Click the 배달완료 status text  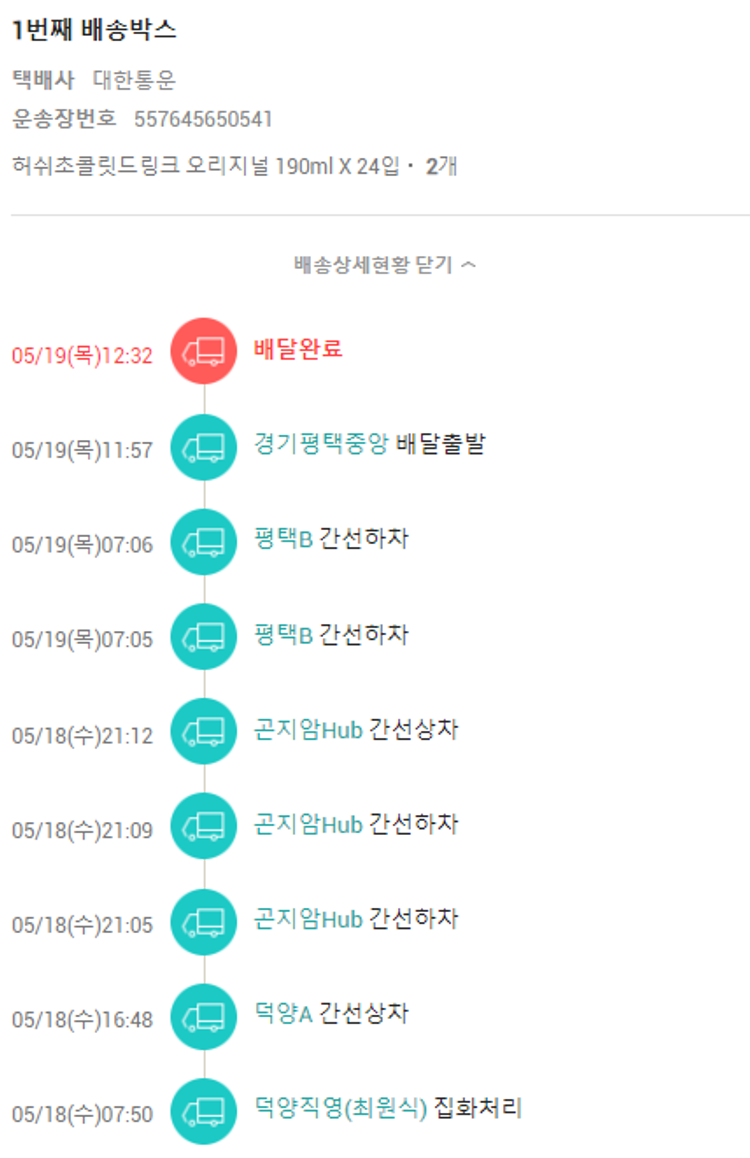[x=298, y=349]
